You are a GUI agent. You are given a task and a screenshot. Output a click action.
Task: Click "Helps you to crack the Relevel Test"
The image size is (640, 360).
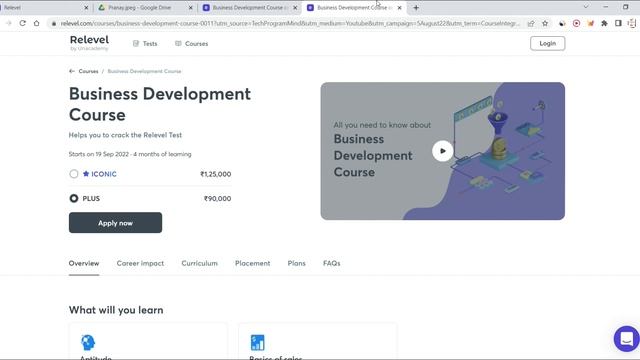click(x=125, y=135)
